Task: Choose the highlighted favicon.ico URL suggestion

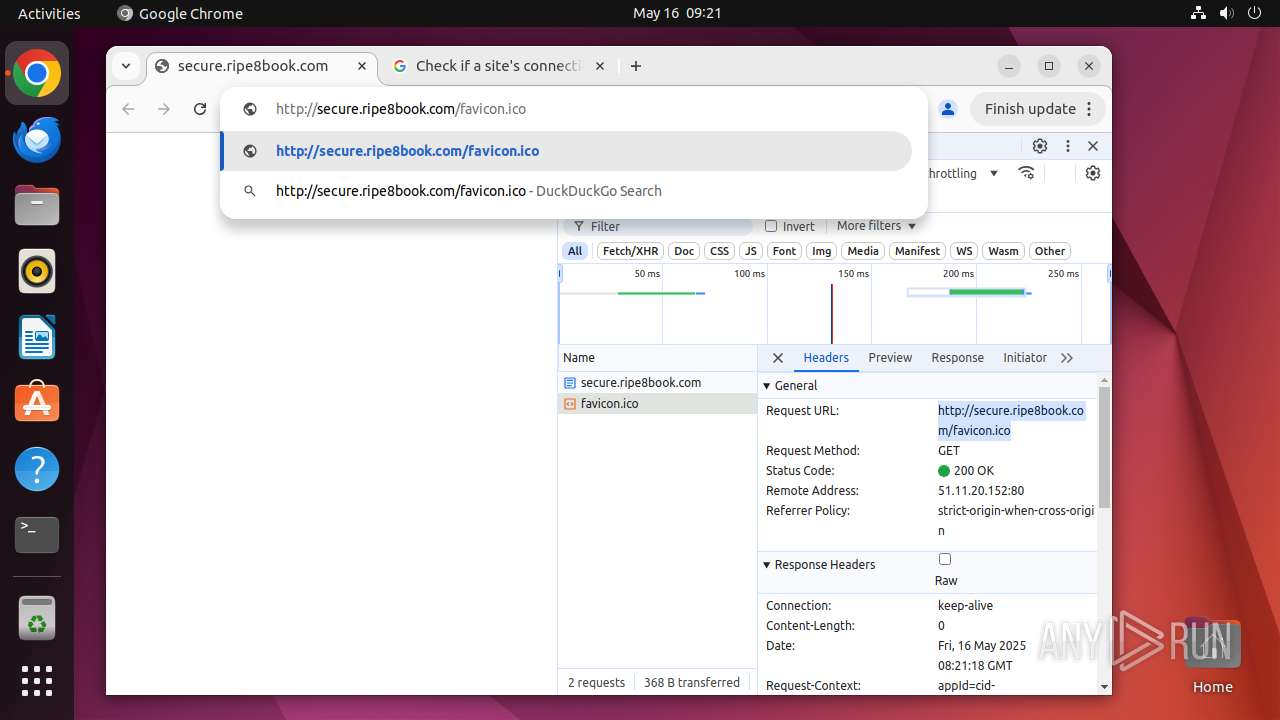Action: [566, 151]
